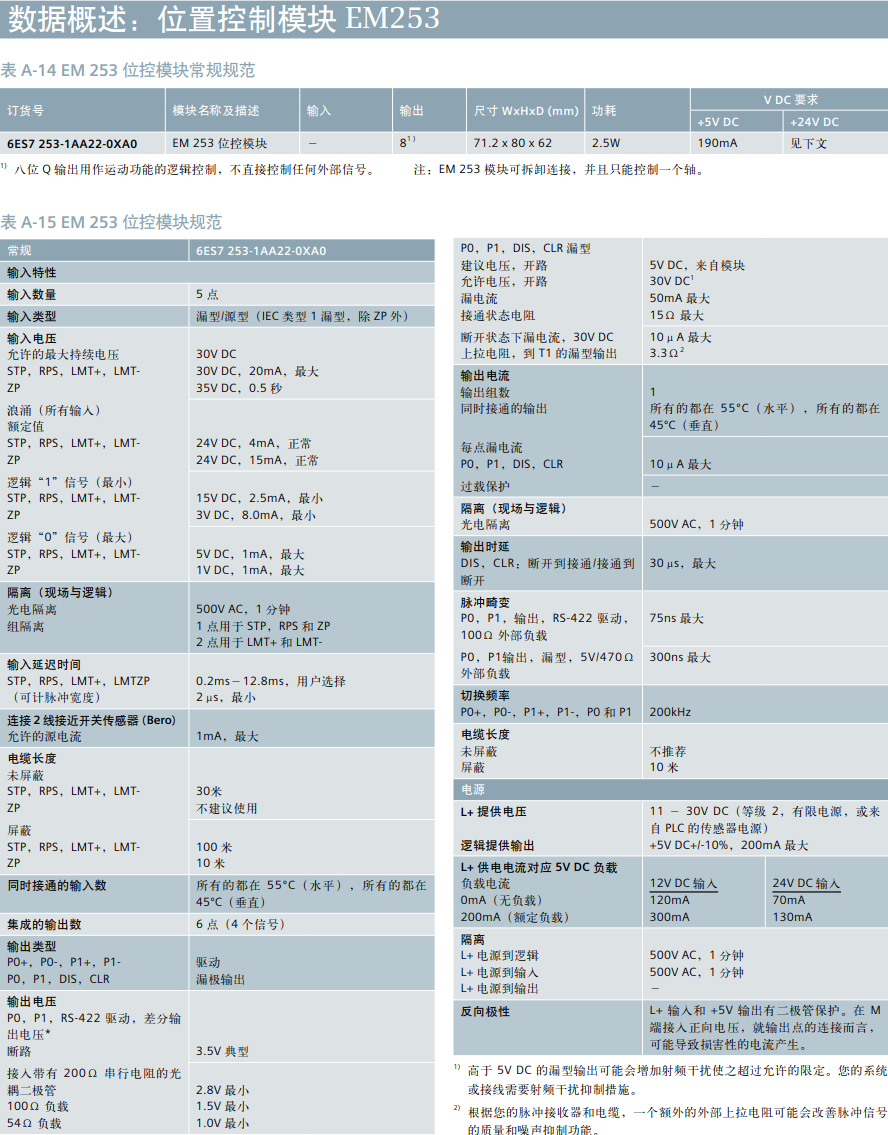Click the '同时接通的输入数' row label
888x1135 pixels.
pos(56,885)
